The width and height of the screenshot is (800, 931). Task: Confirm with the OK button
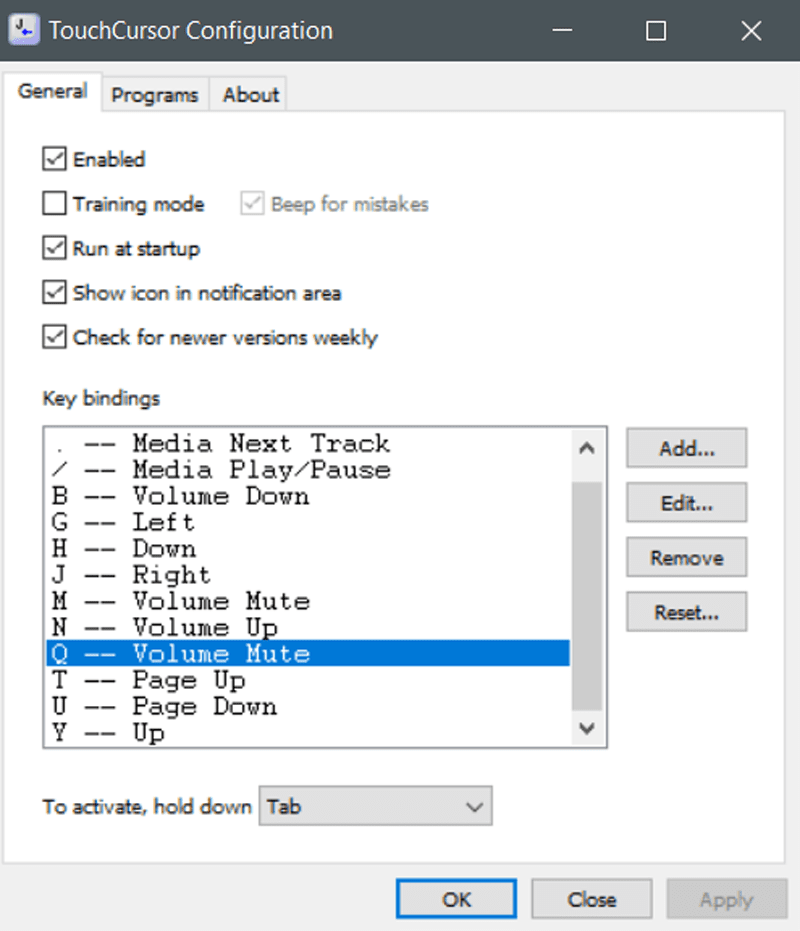point(456,899)
